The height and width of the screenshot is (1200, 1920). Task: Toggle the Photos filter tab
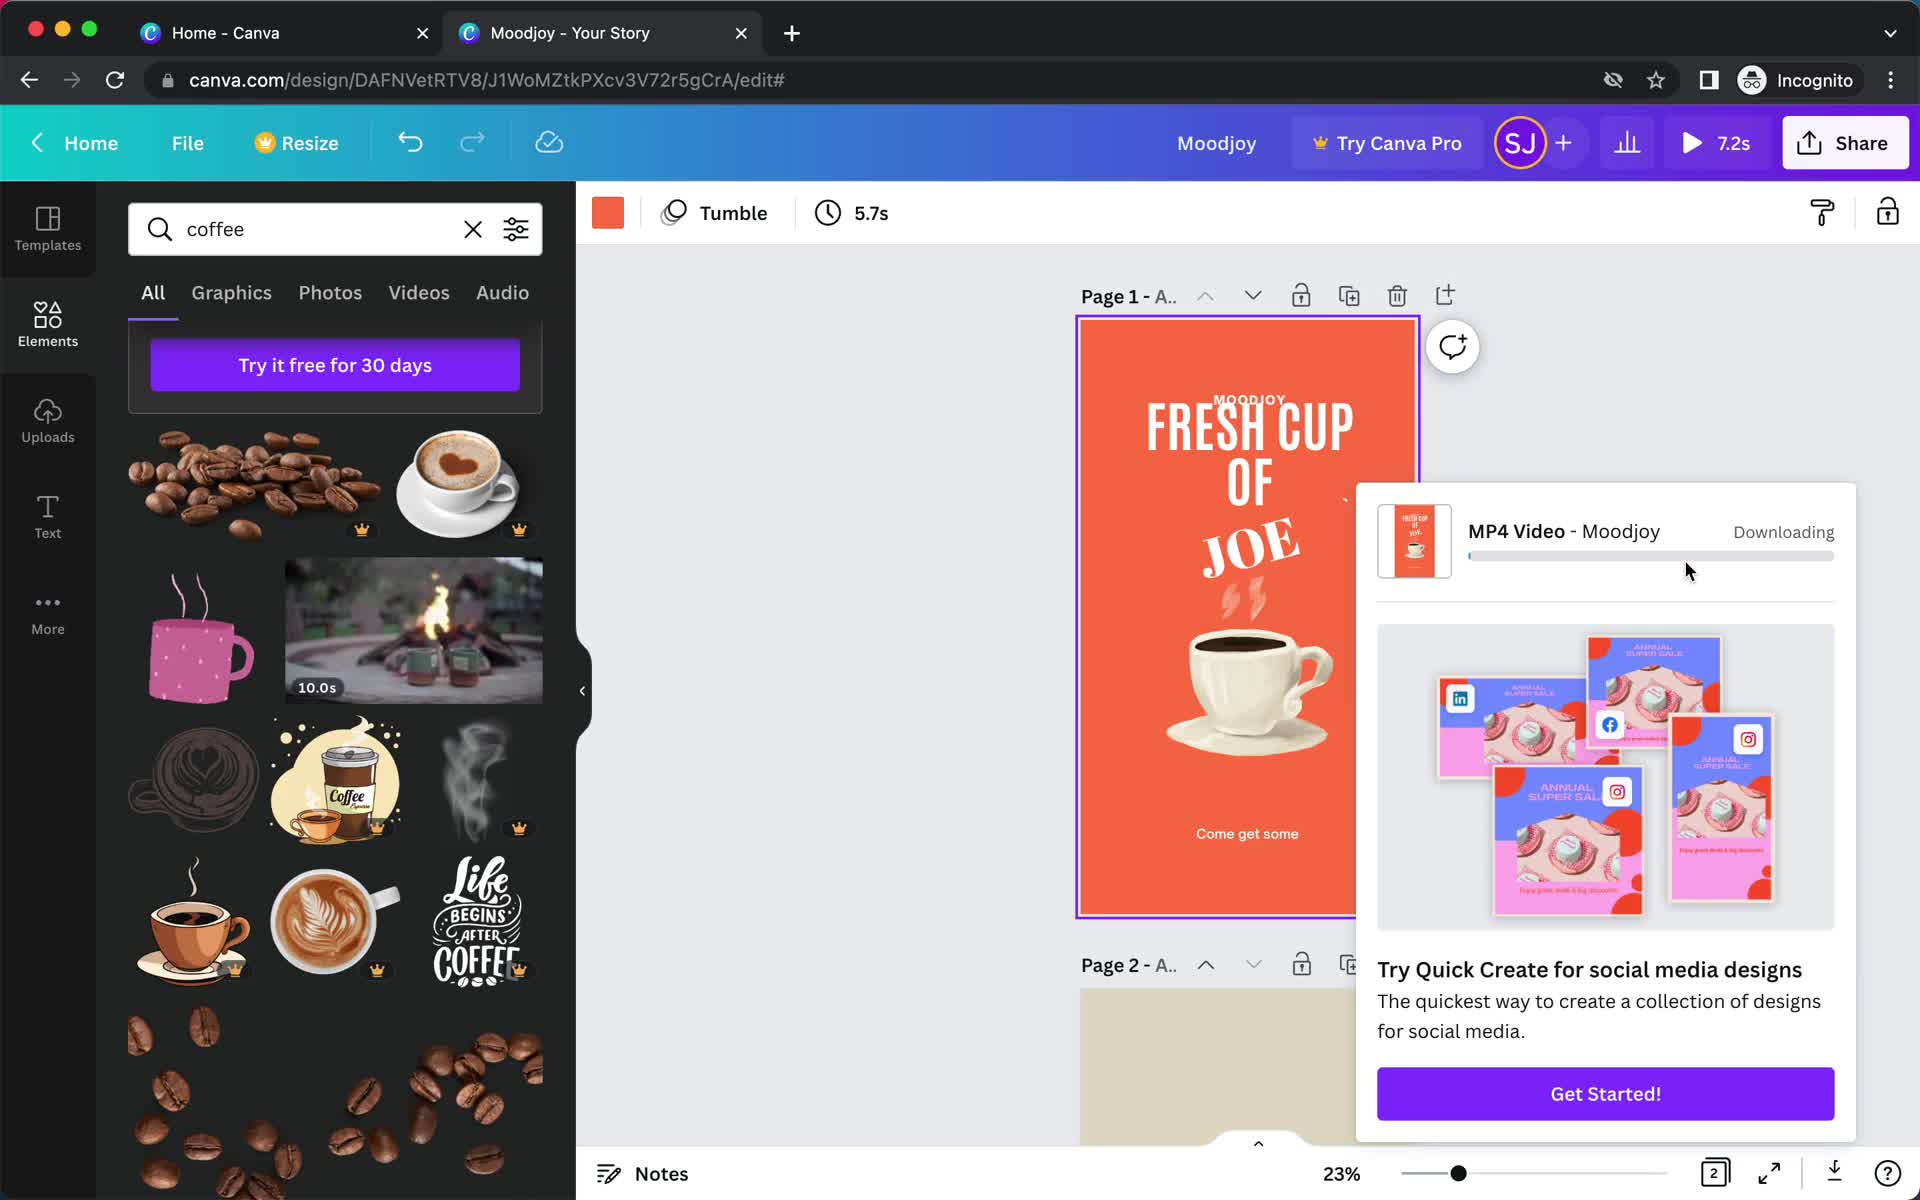click(329, 292)
